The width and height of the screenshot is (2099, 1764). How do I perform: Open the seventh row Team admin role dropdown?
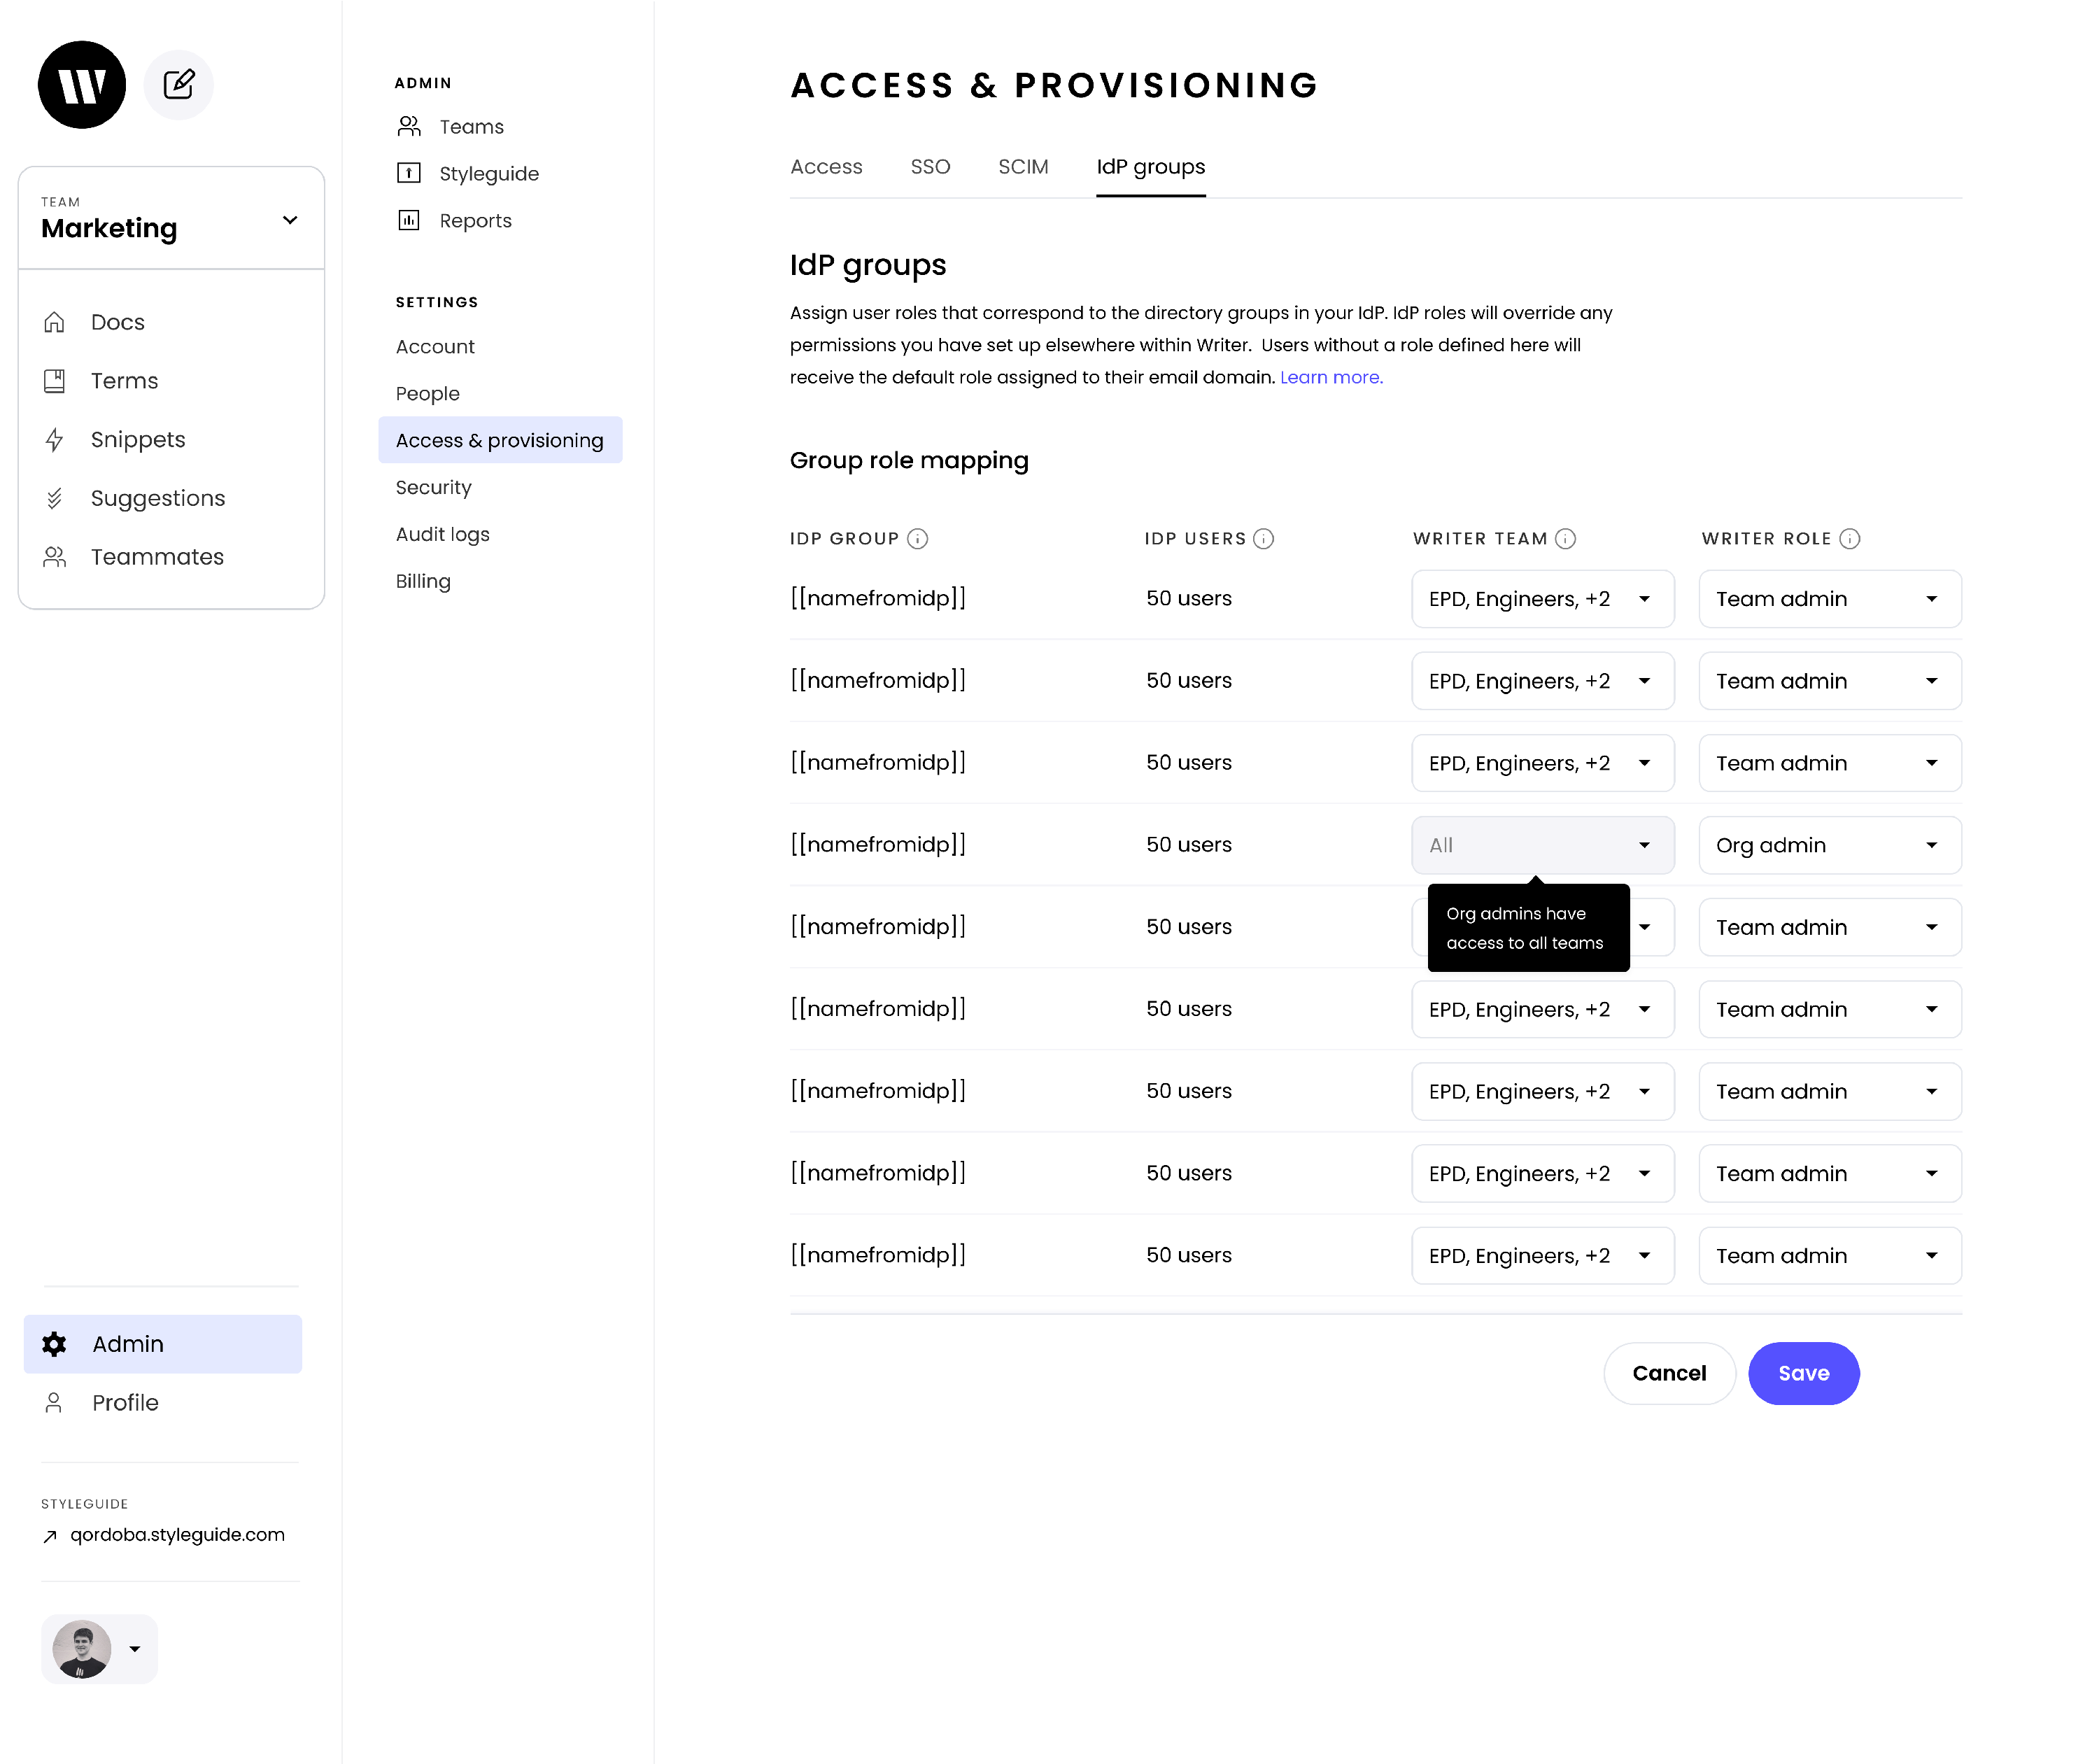click(1830, 1091)
